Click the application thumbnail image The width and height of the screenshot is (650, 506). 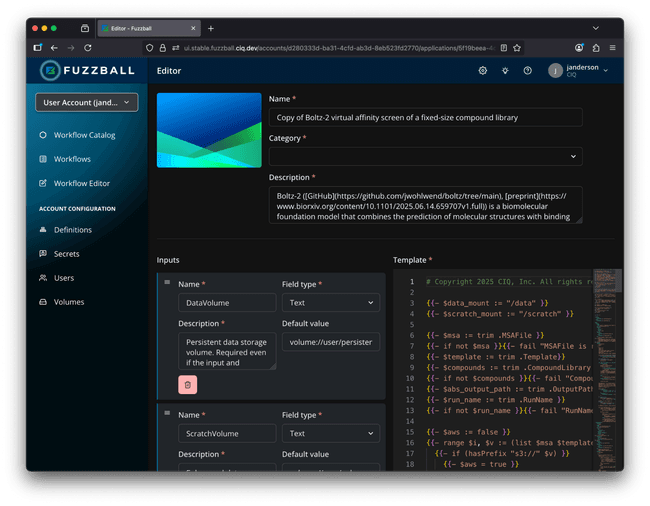[209, 130]
